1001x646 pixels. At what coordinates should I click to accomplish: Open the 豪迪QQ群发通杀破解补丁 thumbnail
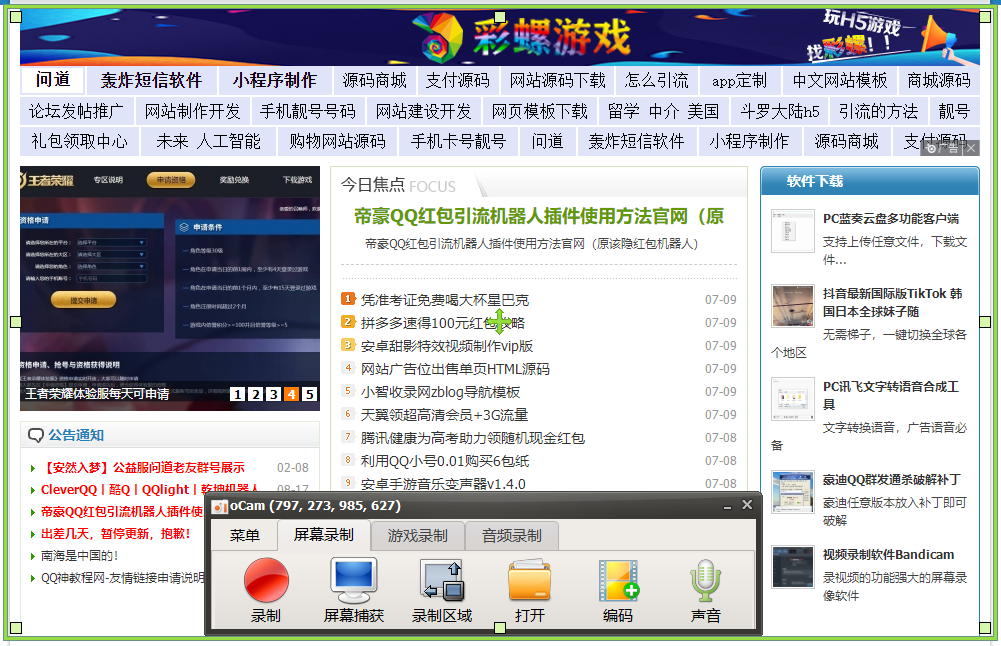click(x=793, y=492)
